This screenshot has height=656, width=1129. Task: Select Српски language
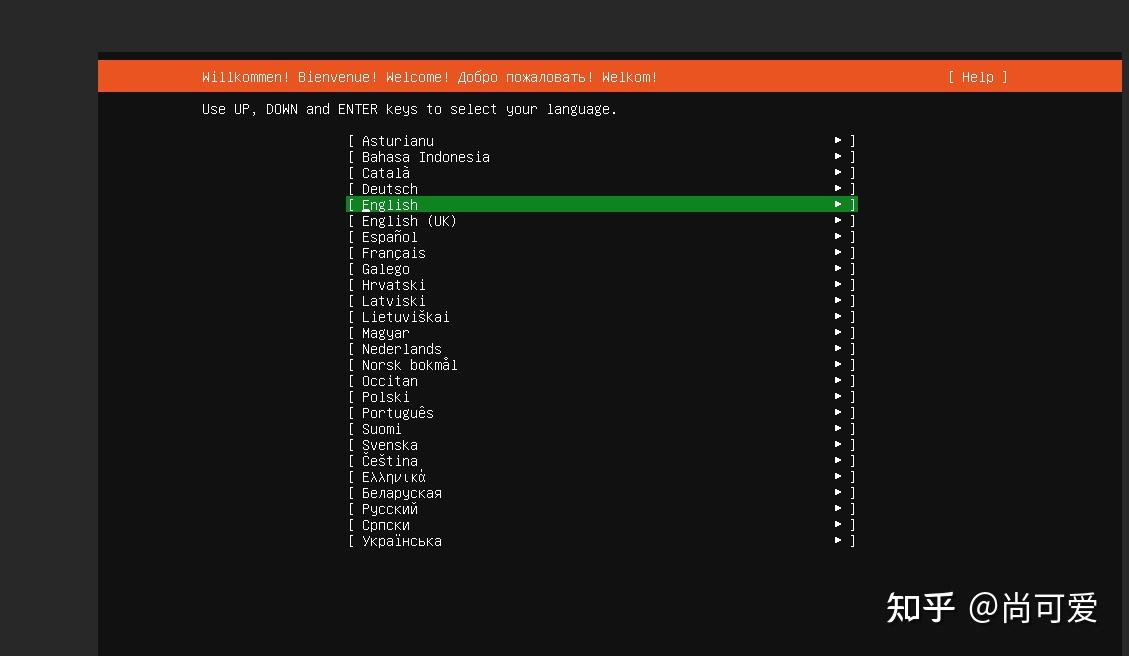tap(602, 525)
